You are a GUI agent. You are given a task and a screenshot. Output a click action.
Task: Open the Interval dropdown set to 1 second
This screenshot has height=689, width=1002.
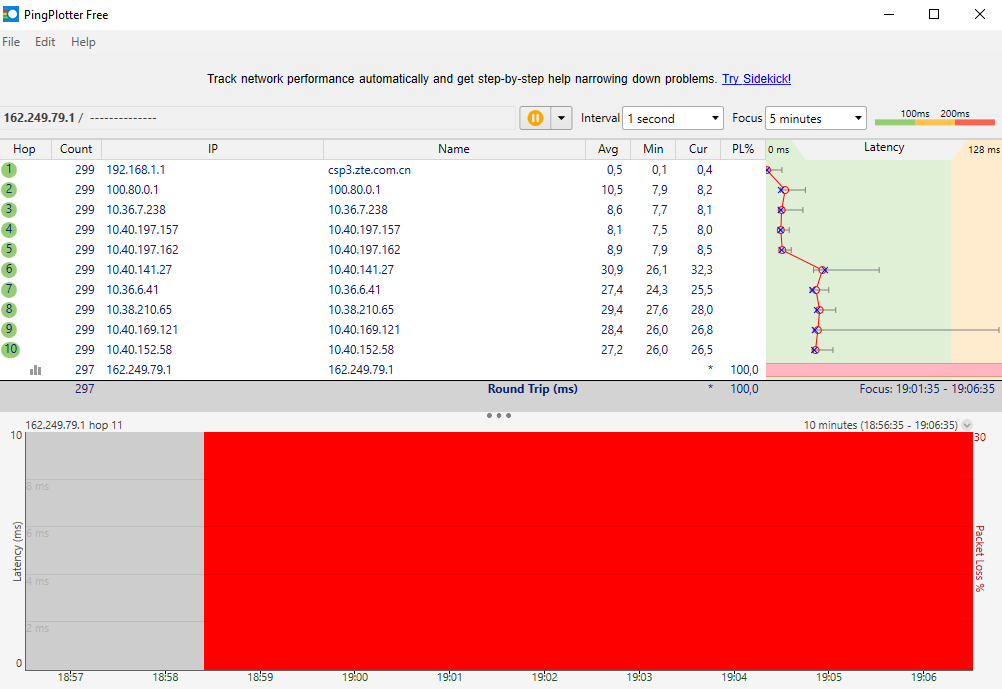(x=672, y=118)
